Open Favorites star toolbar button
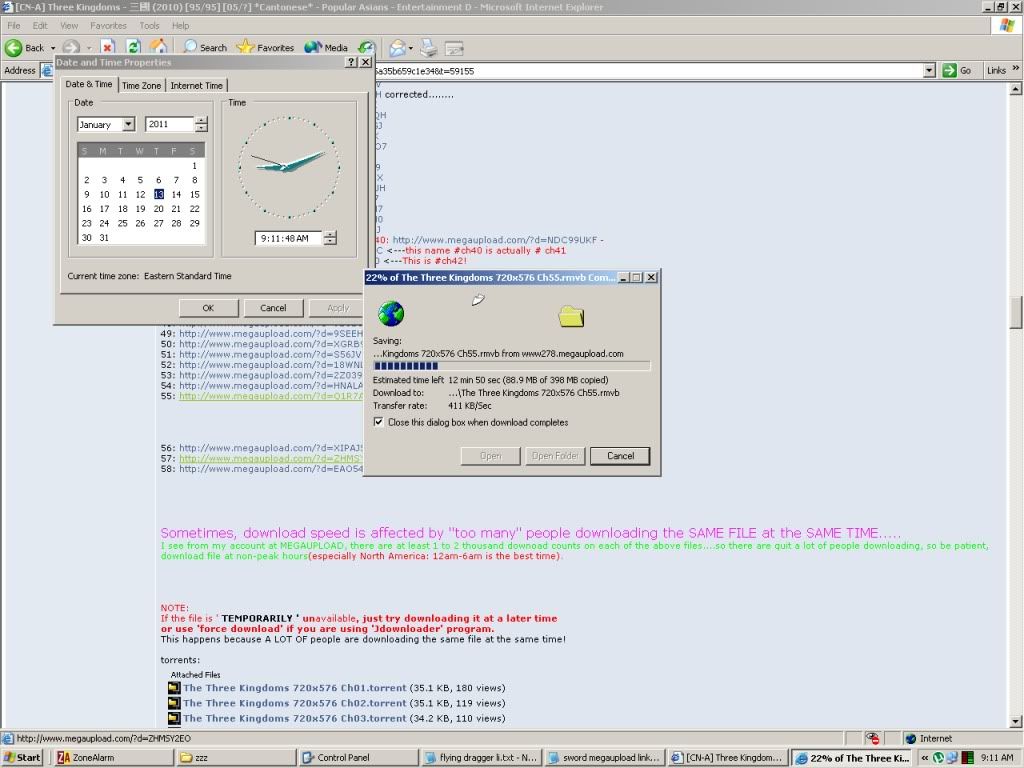 (x=265, y=48)
